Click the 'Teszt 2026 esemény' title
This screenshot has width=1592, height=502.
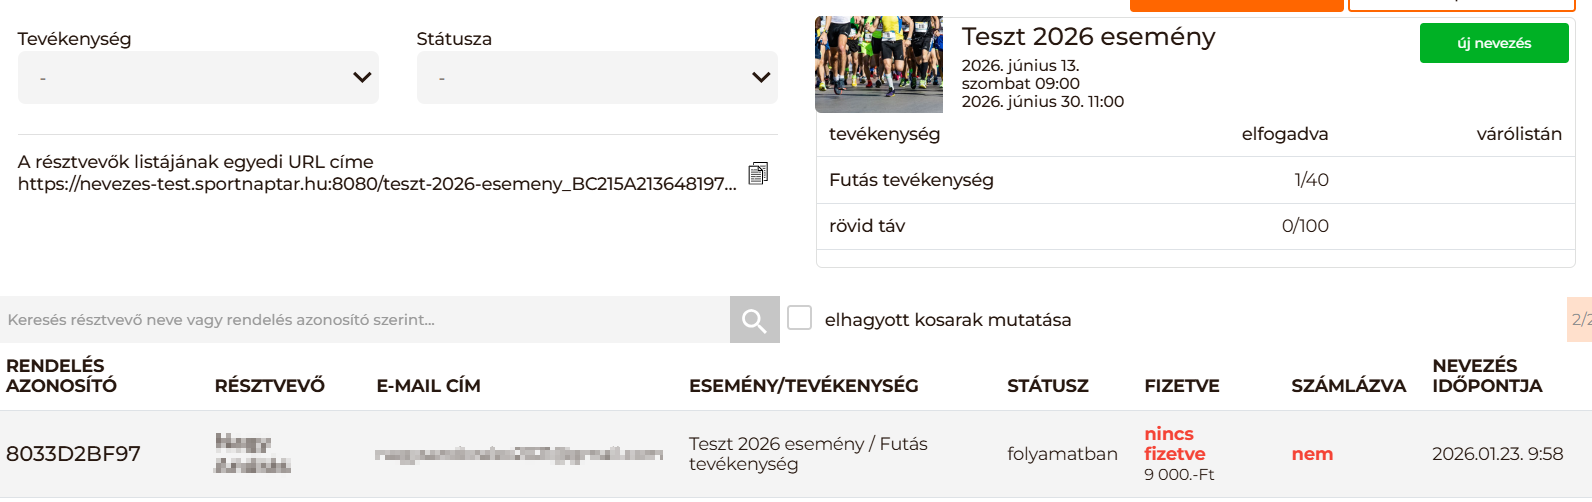1088,37
